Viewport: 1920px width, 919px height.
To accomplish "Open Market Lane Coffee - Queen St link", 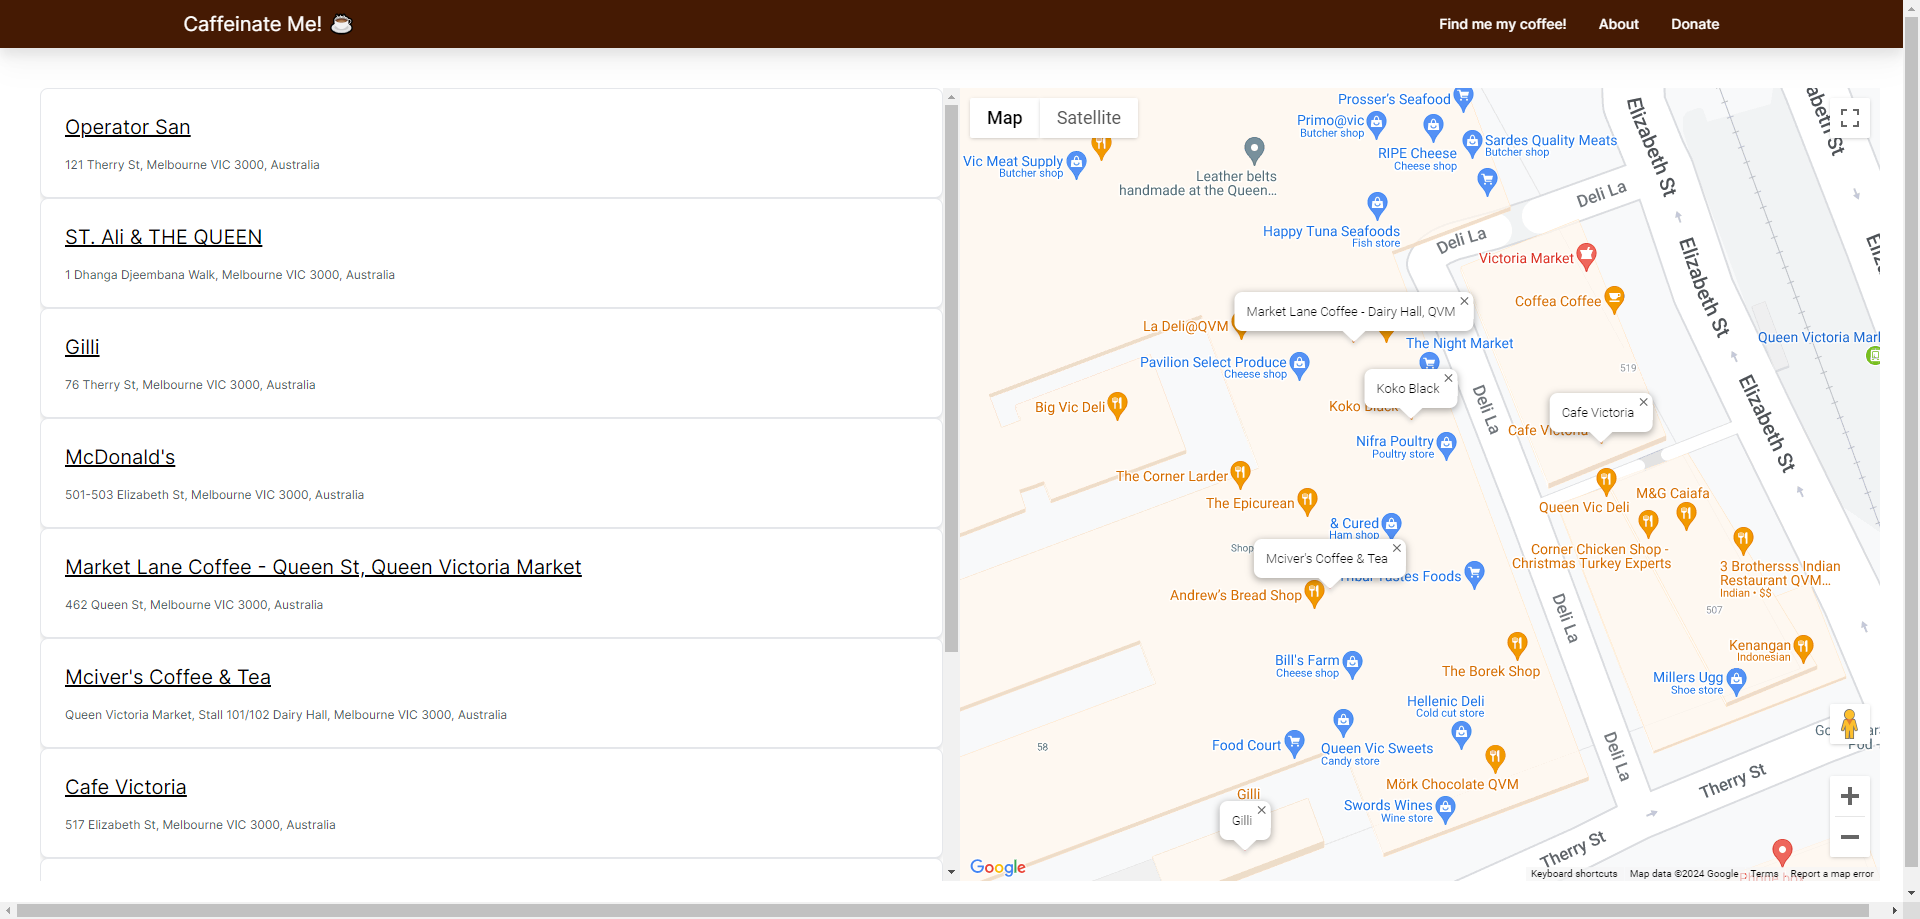I will (323, 567).
